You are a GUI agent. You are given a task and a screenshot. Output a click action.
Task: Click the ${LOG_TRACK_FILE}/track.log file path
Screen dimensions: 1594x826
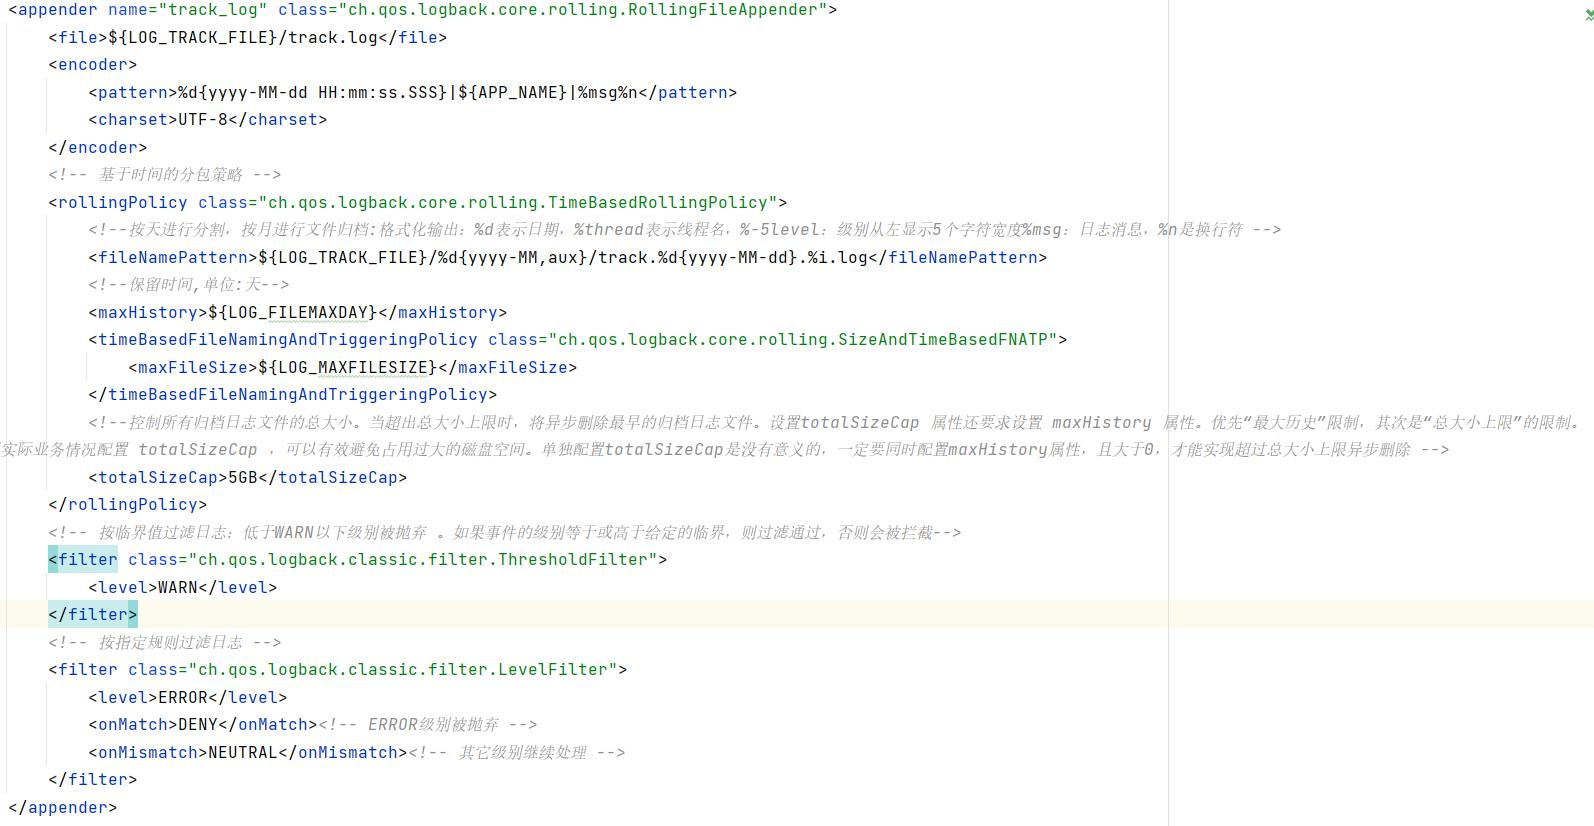pos(243,37)
